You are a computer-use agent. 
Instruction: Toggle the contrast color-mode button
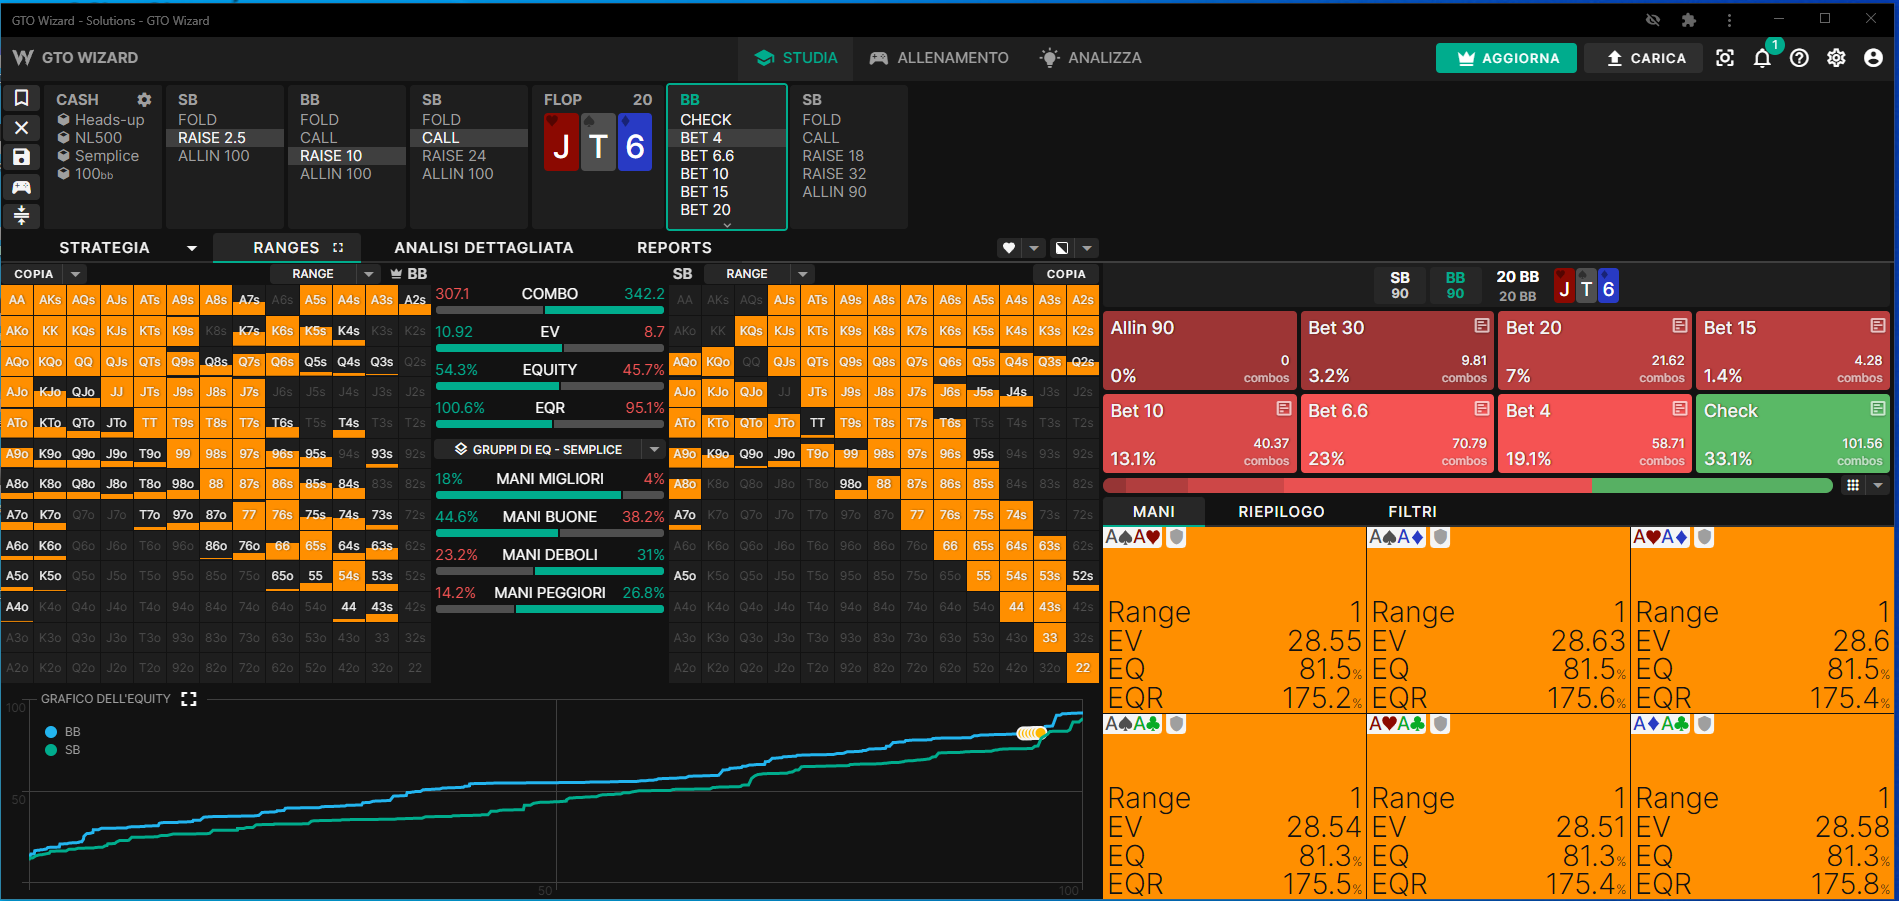tap(1062, 248)
